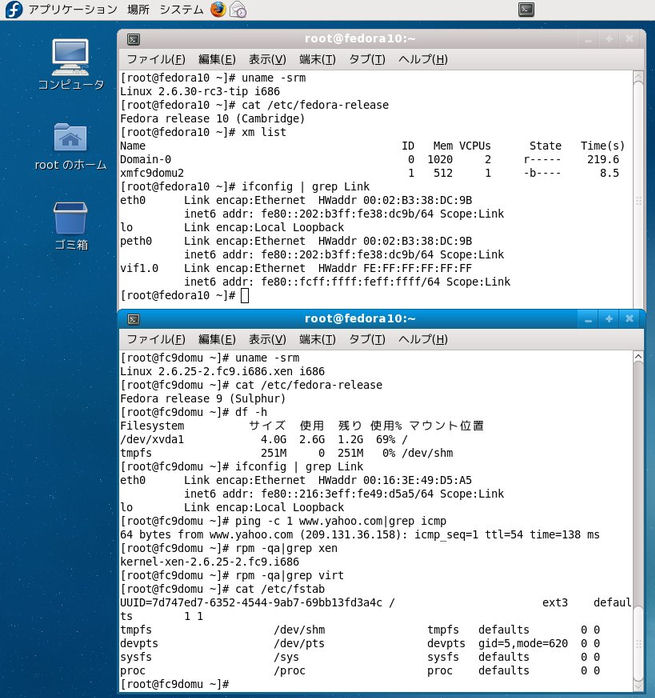Click the 'Filesystem' header in df output
This screenshot has width=655, height=698.
(x=152, y=426)
